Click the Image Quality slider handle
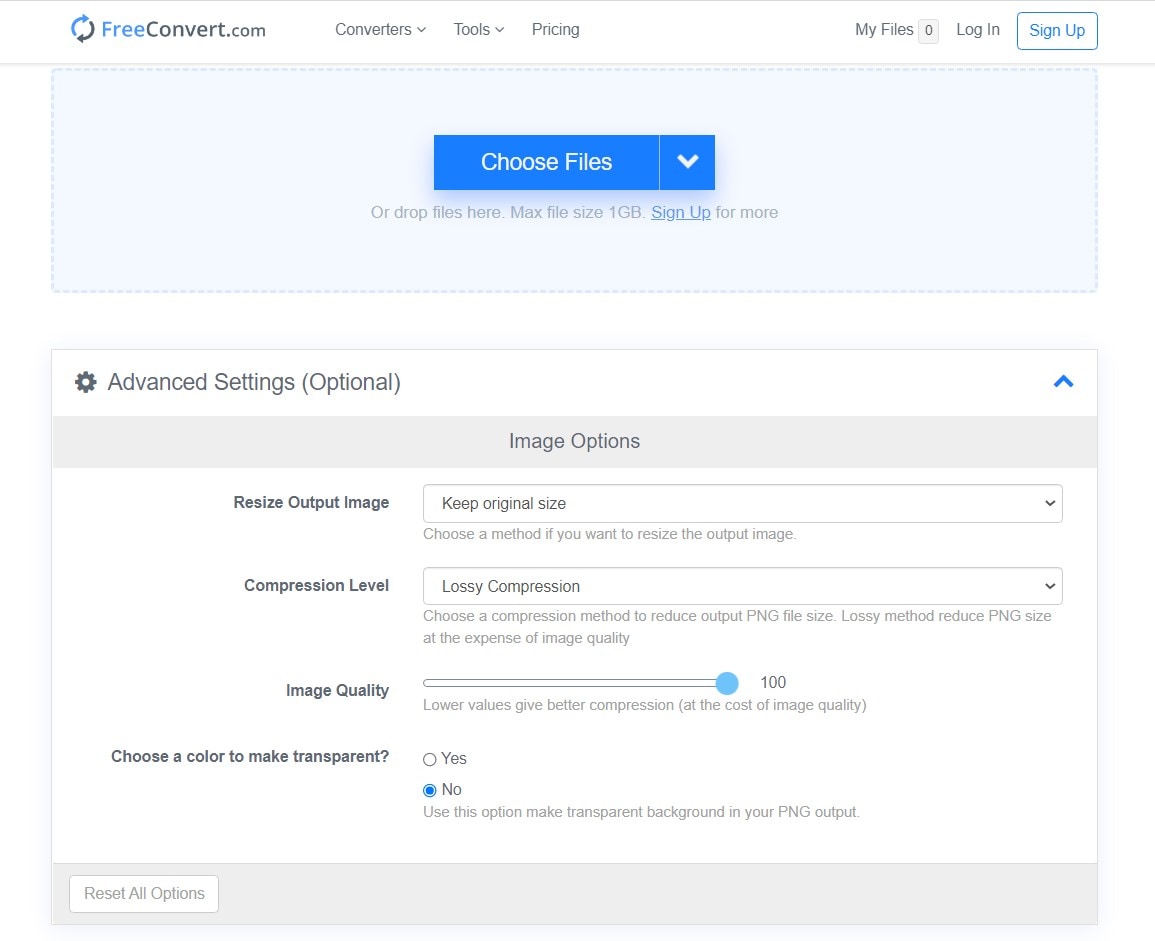Viewport: 1155px width, 941px height. click(727, 683)
